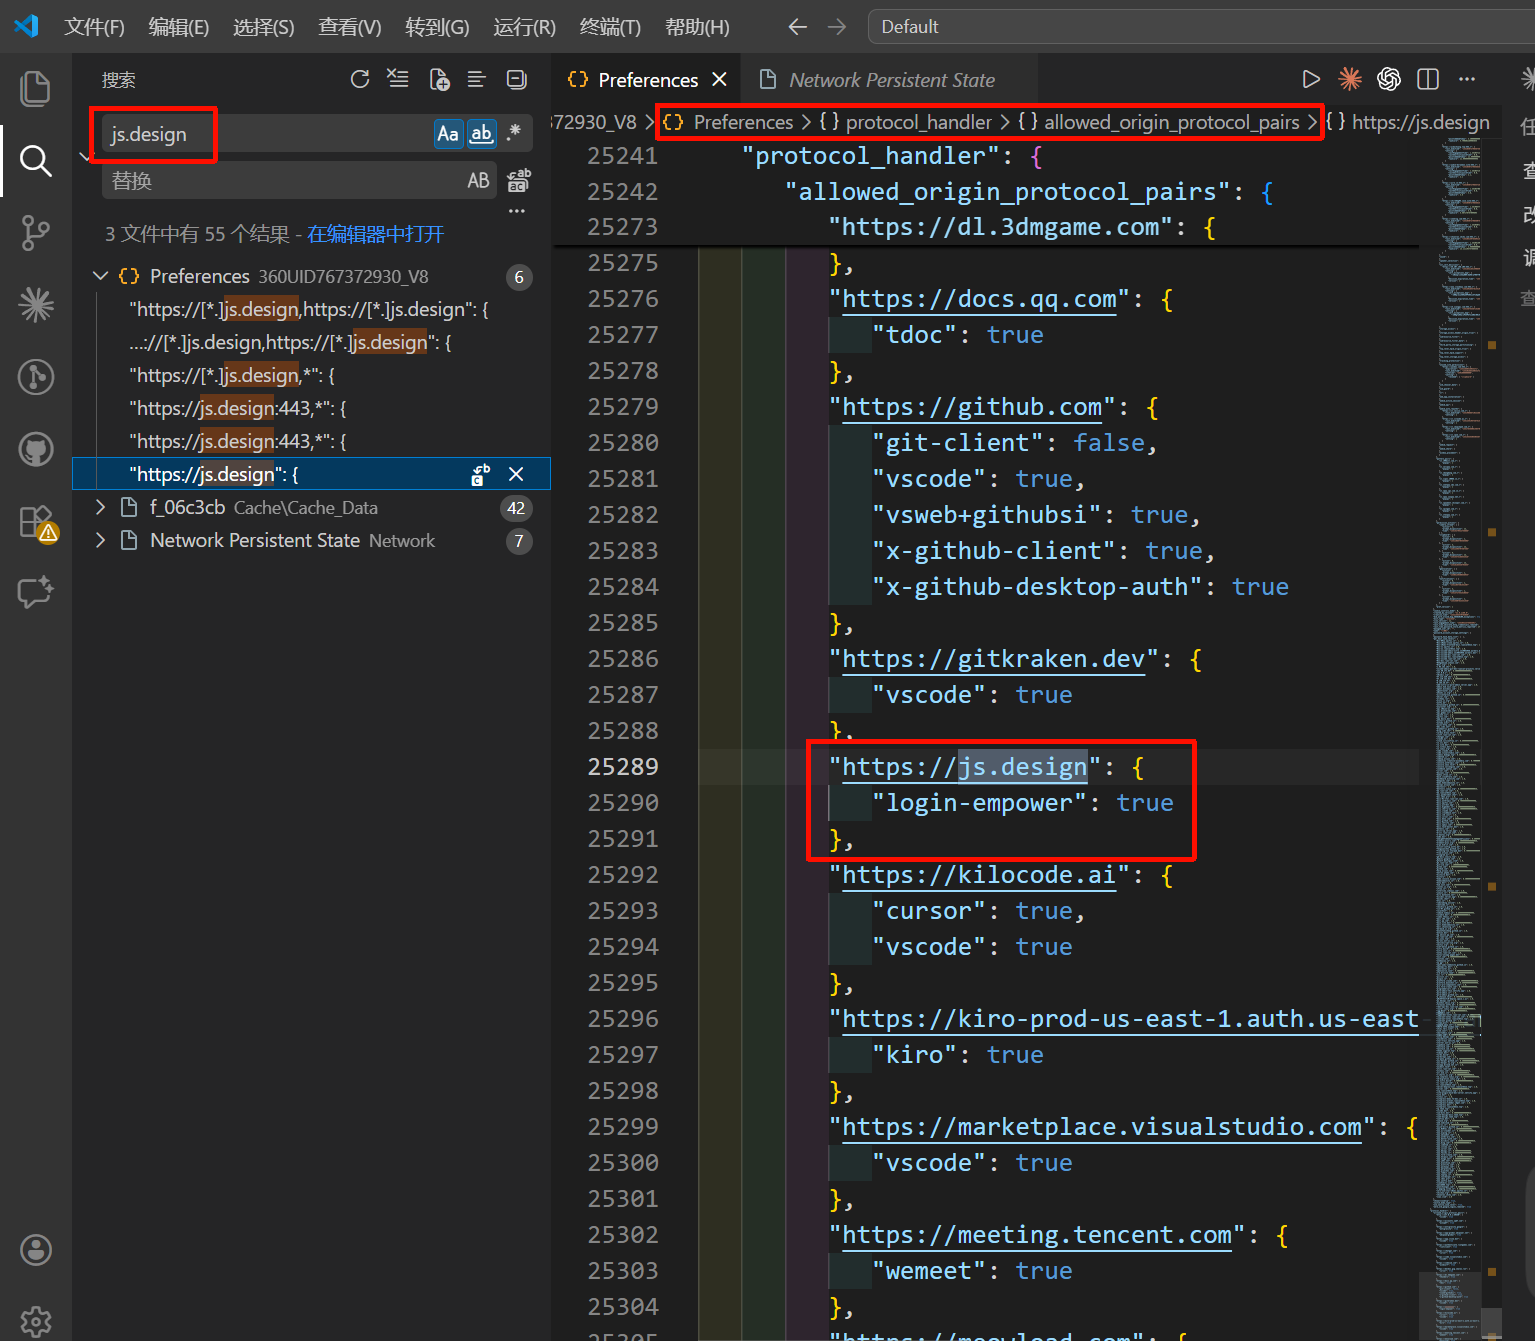Click the Replace All icon

pyautogui.click(x=518, y=181)
